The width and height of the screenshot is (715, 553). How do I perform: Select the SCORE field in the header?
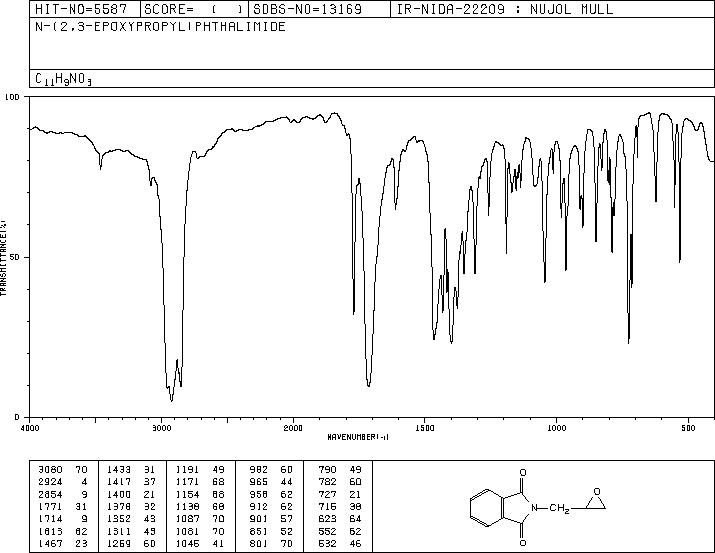pyautogui.click(x=194, y=9)
